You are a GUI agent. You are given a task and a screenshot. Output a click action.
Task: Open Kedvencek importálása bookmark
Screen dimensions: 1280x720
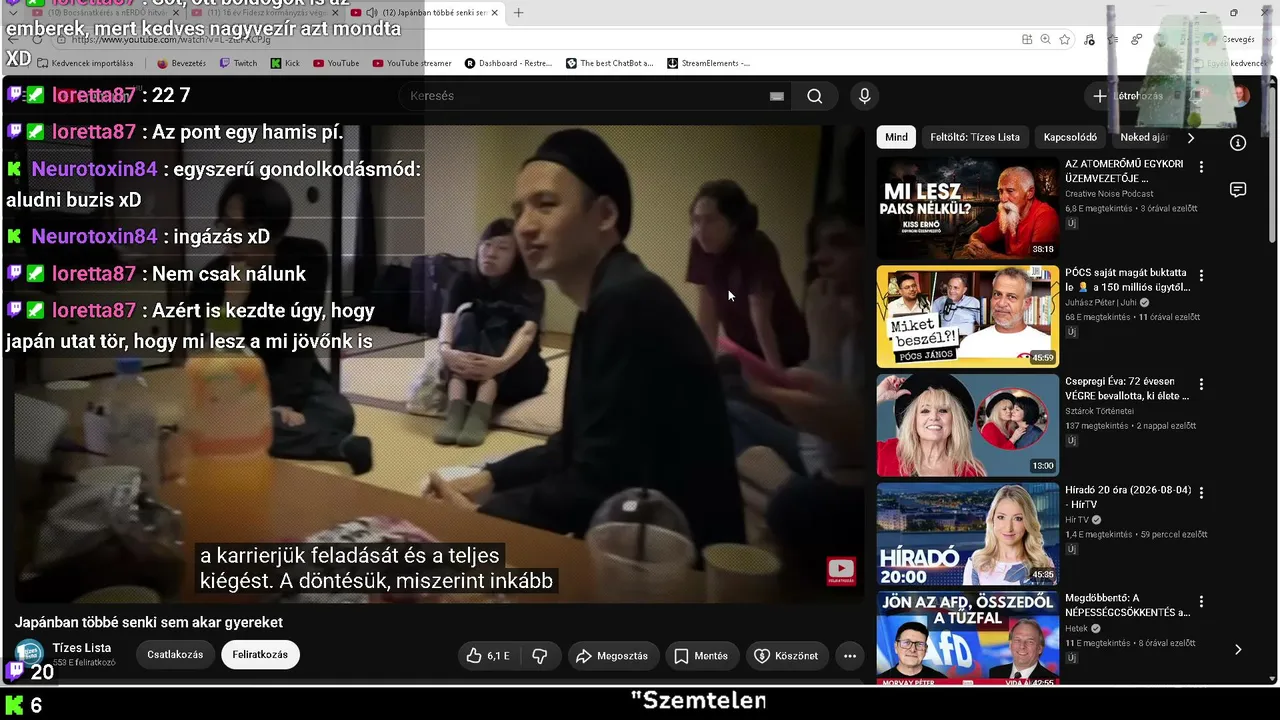[x=86, y=63]
